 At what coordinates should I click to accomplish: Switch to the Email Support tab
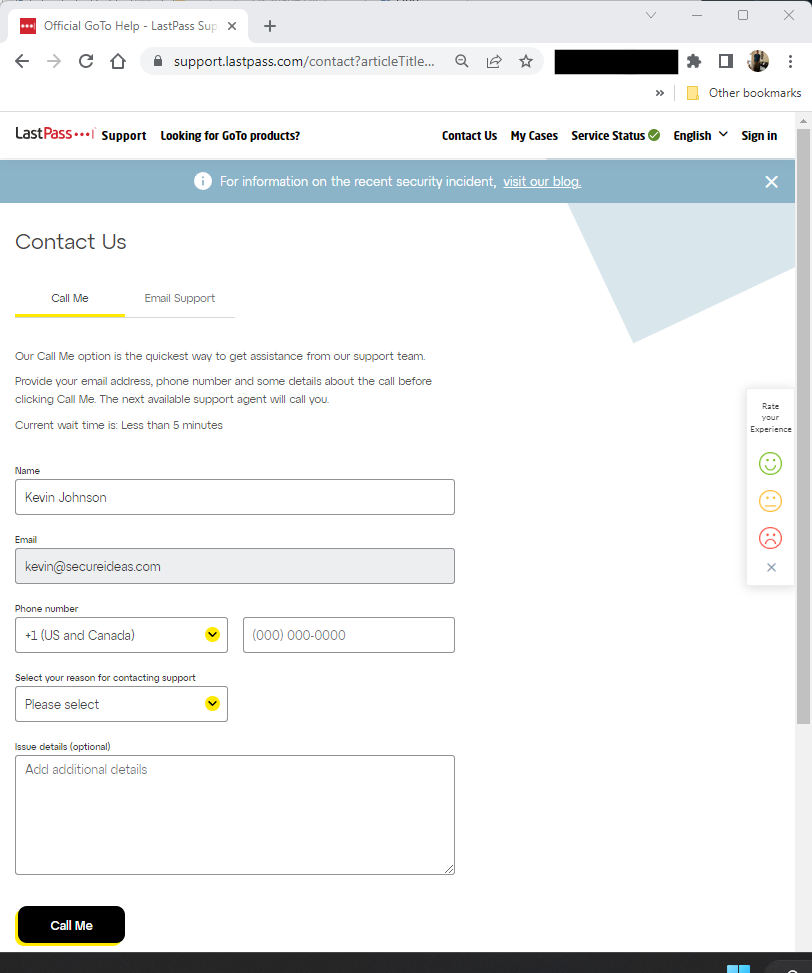coord(180,298)
